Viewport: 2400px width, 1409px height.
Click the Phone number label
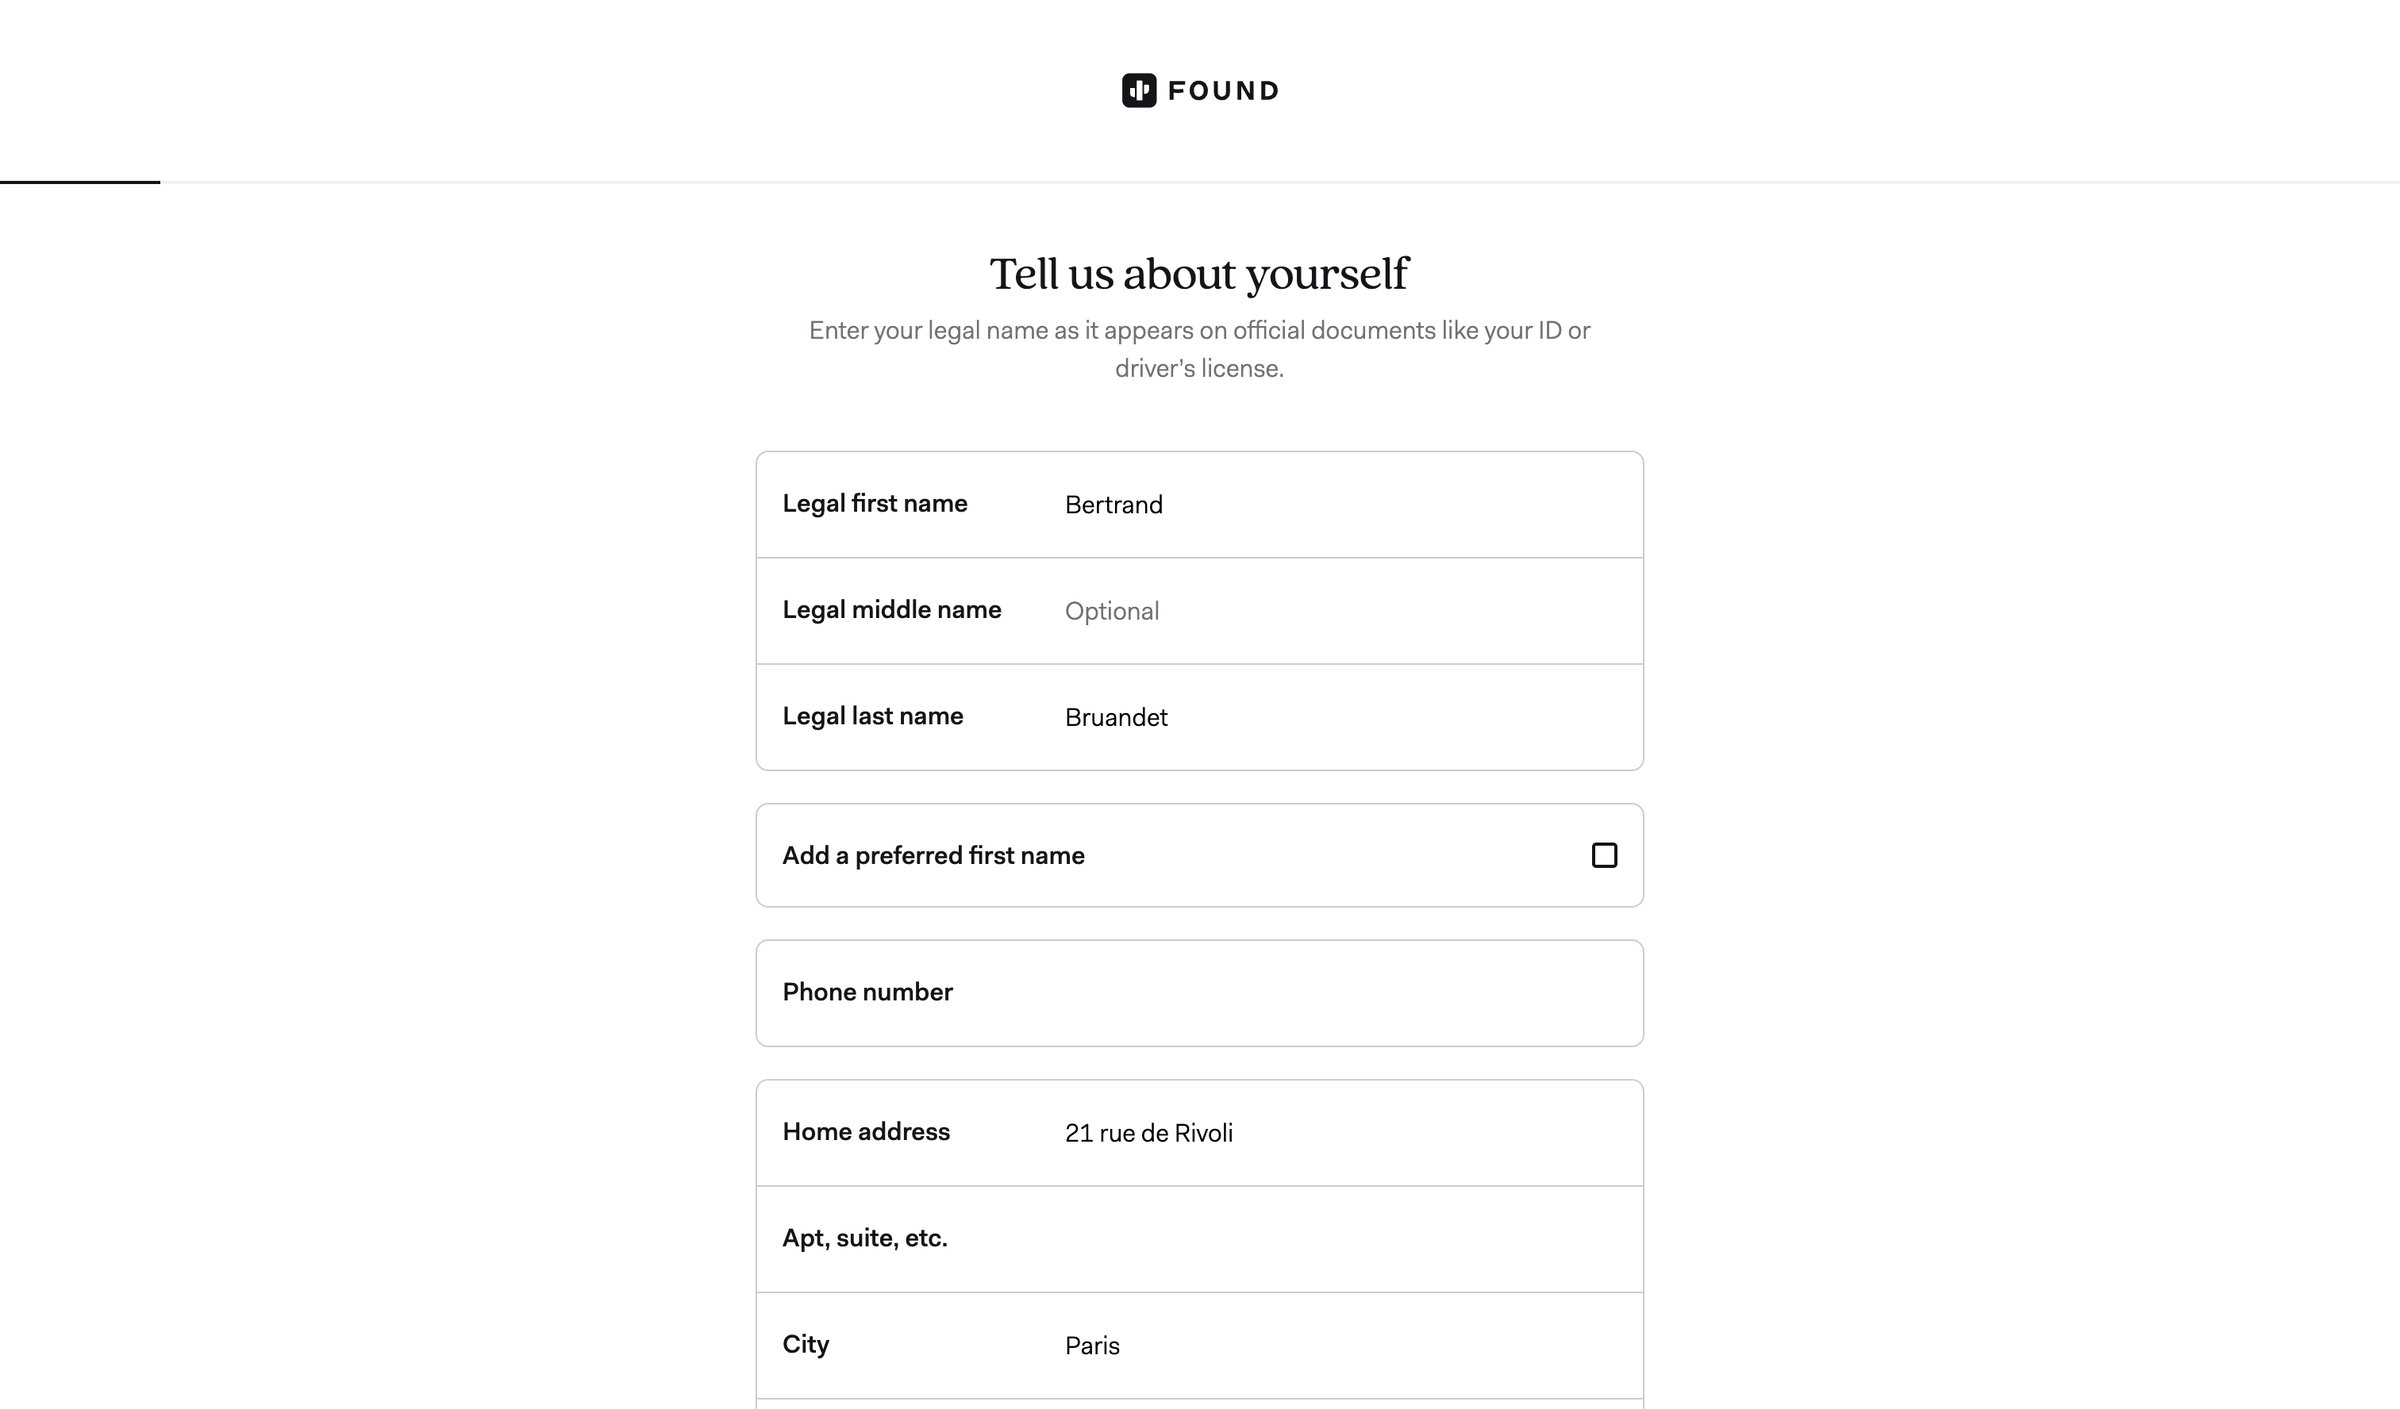(x=867, y=992)
